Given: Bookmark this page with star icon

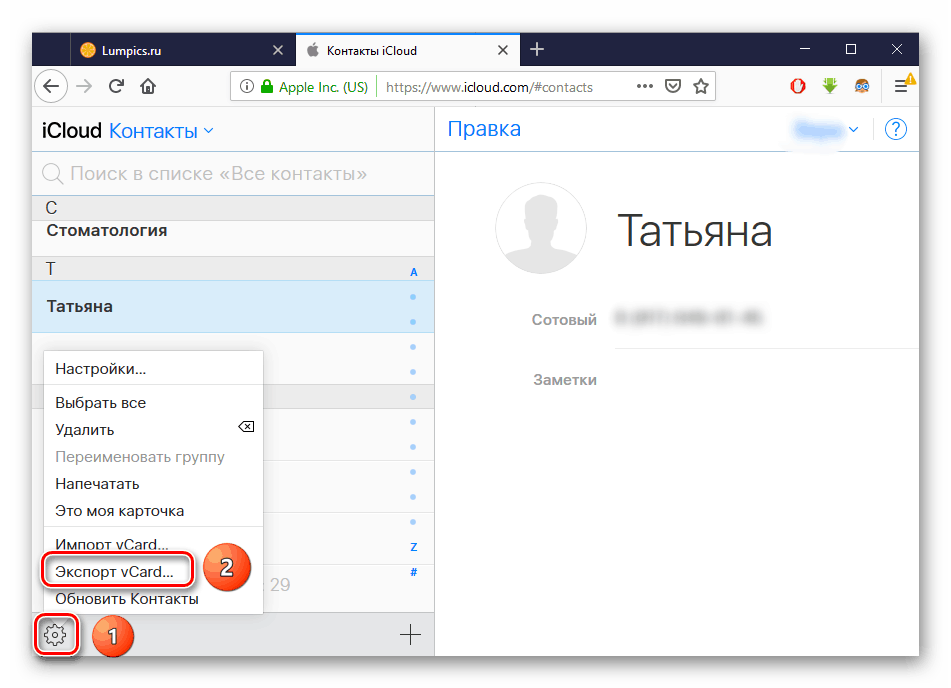Looking at the screenshot, I should 701,86.
